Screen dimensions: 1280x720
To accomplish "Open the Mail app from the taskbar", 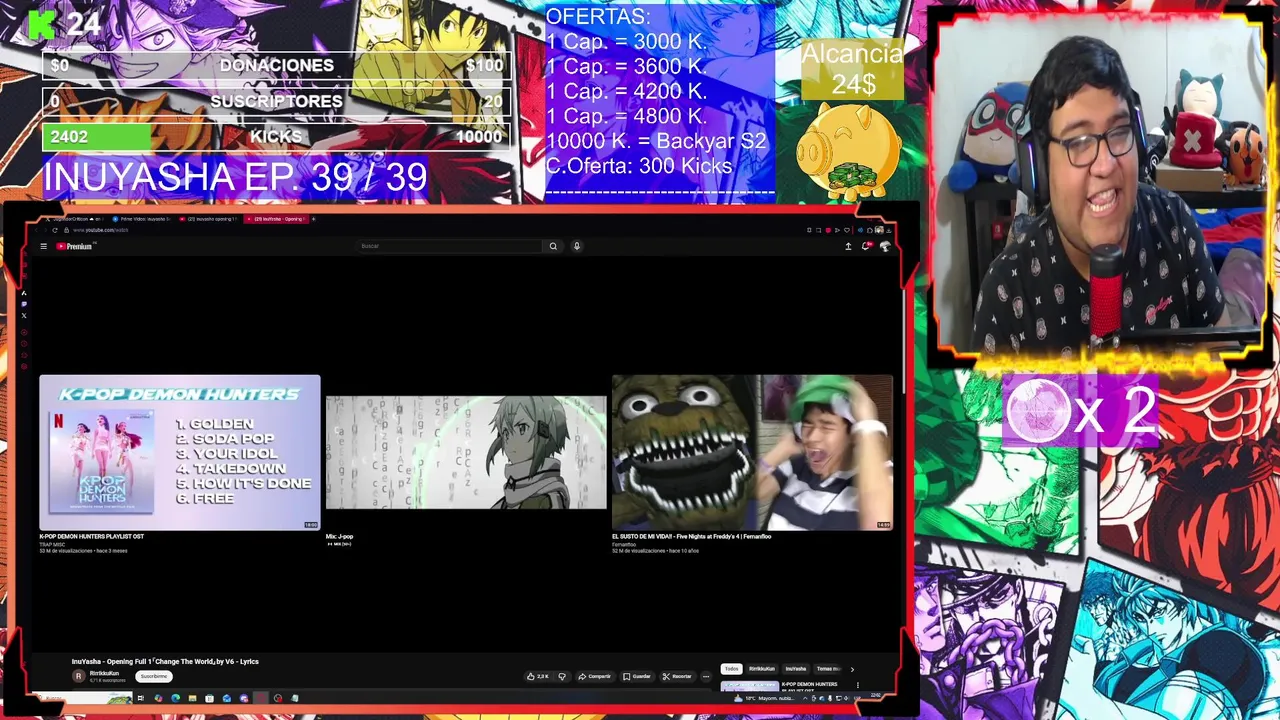I will (227, 698).
